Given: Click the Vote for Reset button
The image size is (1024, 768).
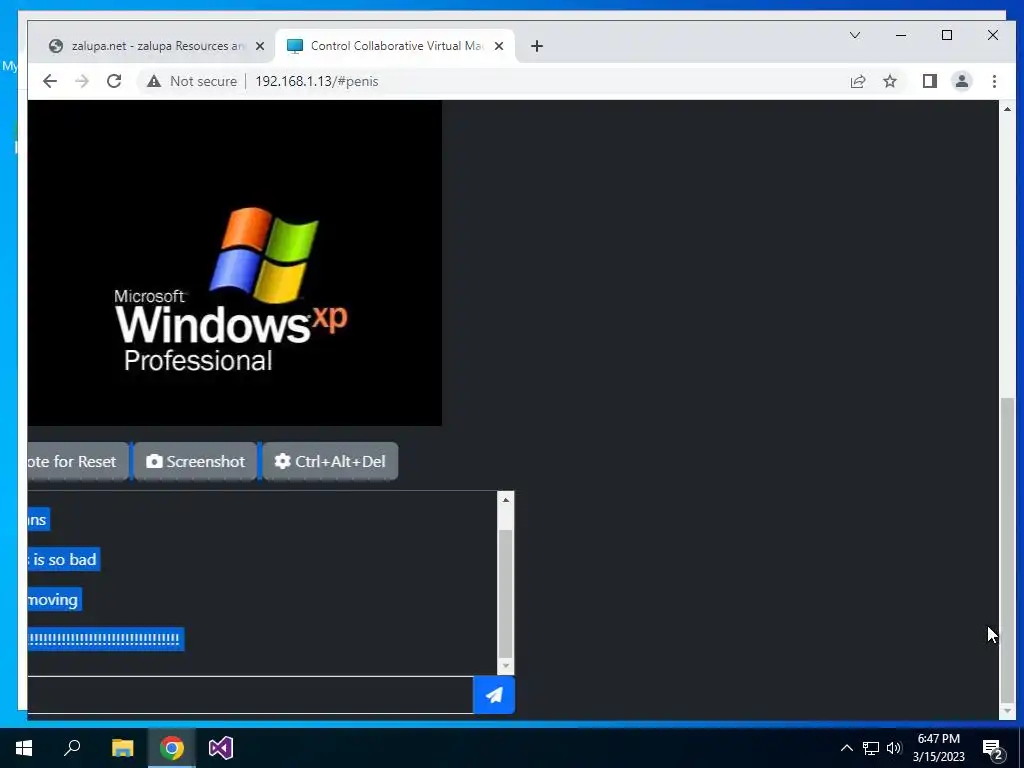Looking at the screenshot, I should [78, 461].
